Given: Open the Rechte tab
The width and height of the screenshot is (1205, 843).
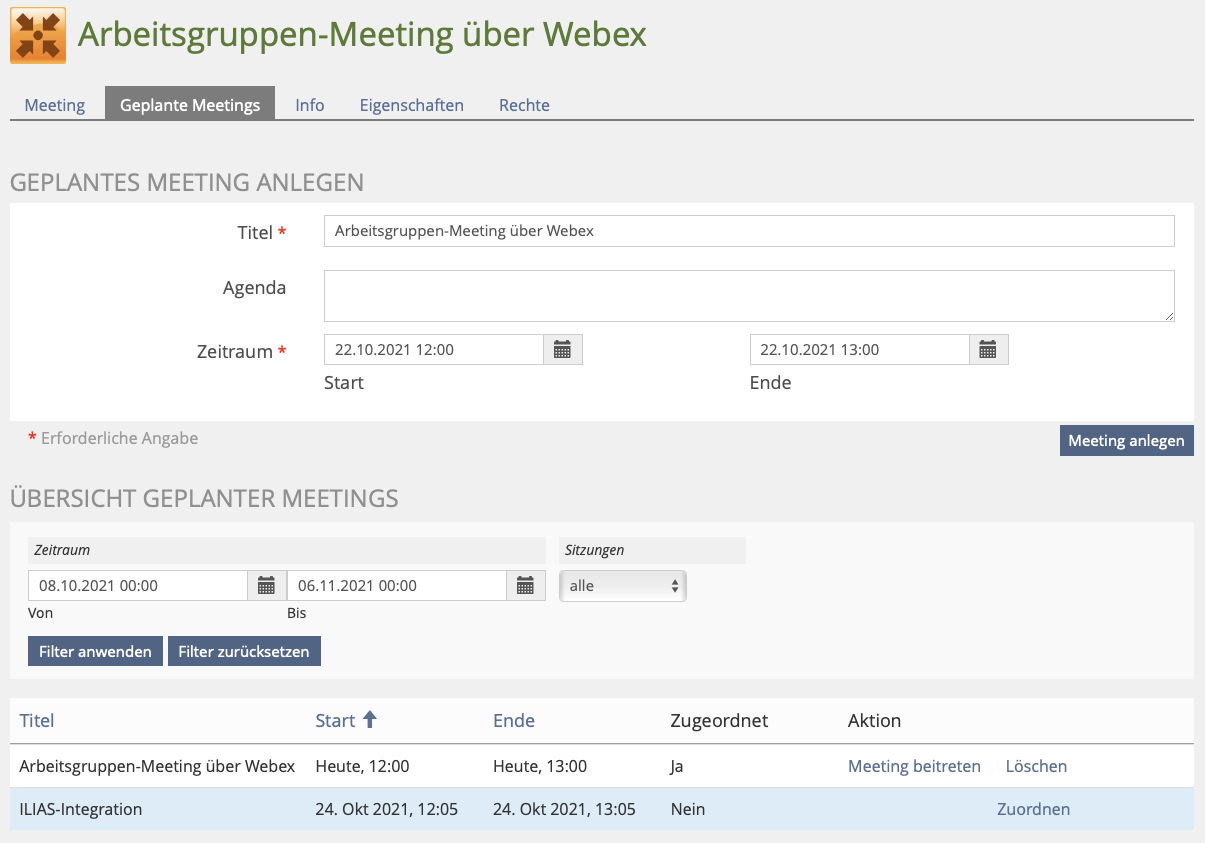Looking at the screenshot, I should [524, 105].
